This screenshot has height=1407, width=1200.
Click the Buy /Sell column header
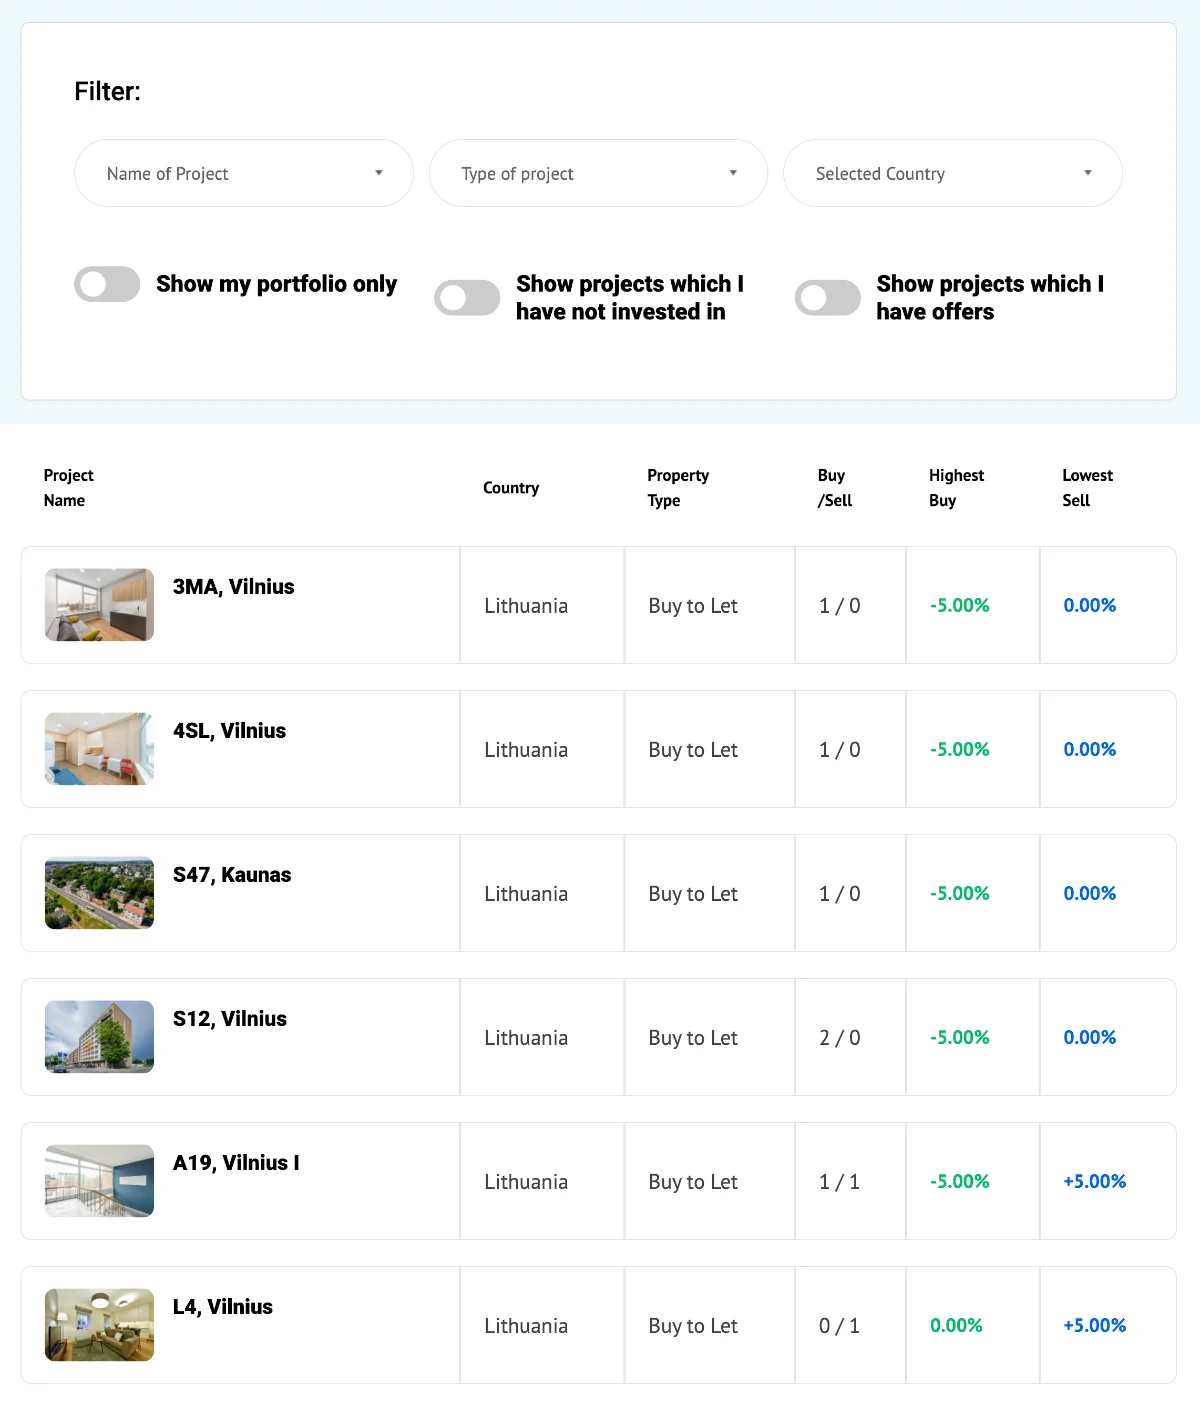(x=835, y=488)
